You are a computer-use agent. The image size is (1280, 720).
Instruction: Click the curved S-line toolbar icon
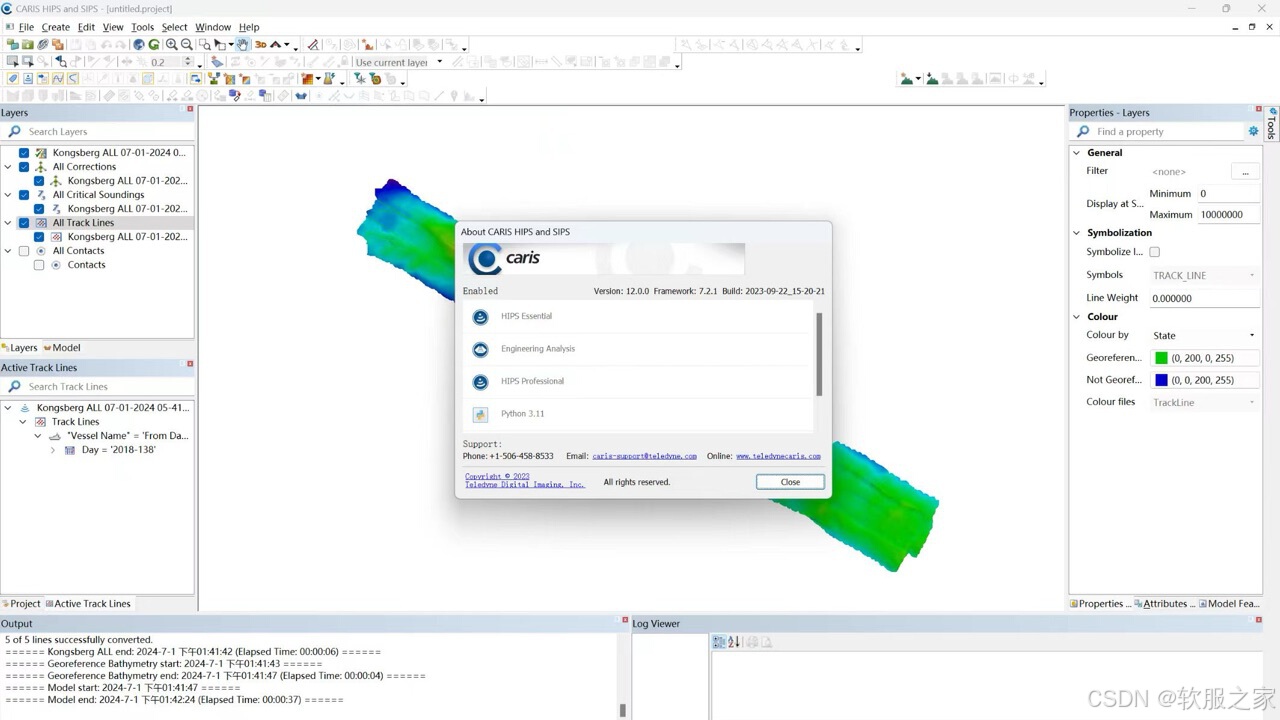[x=73, y=79]
